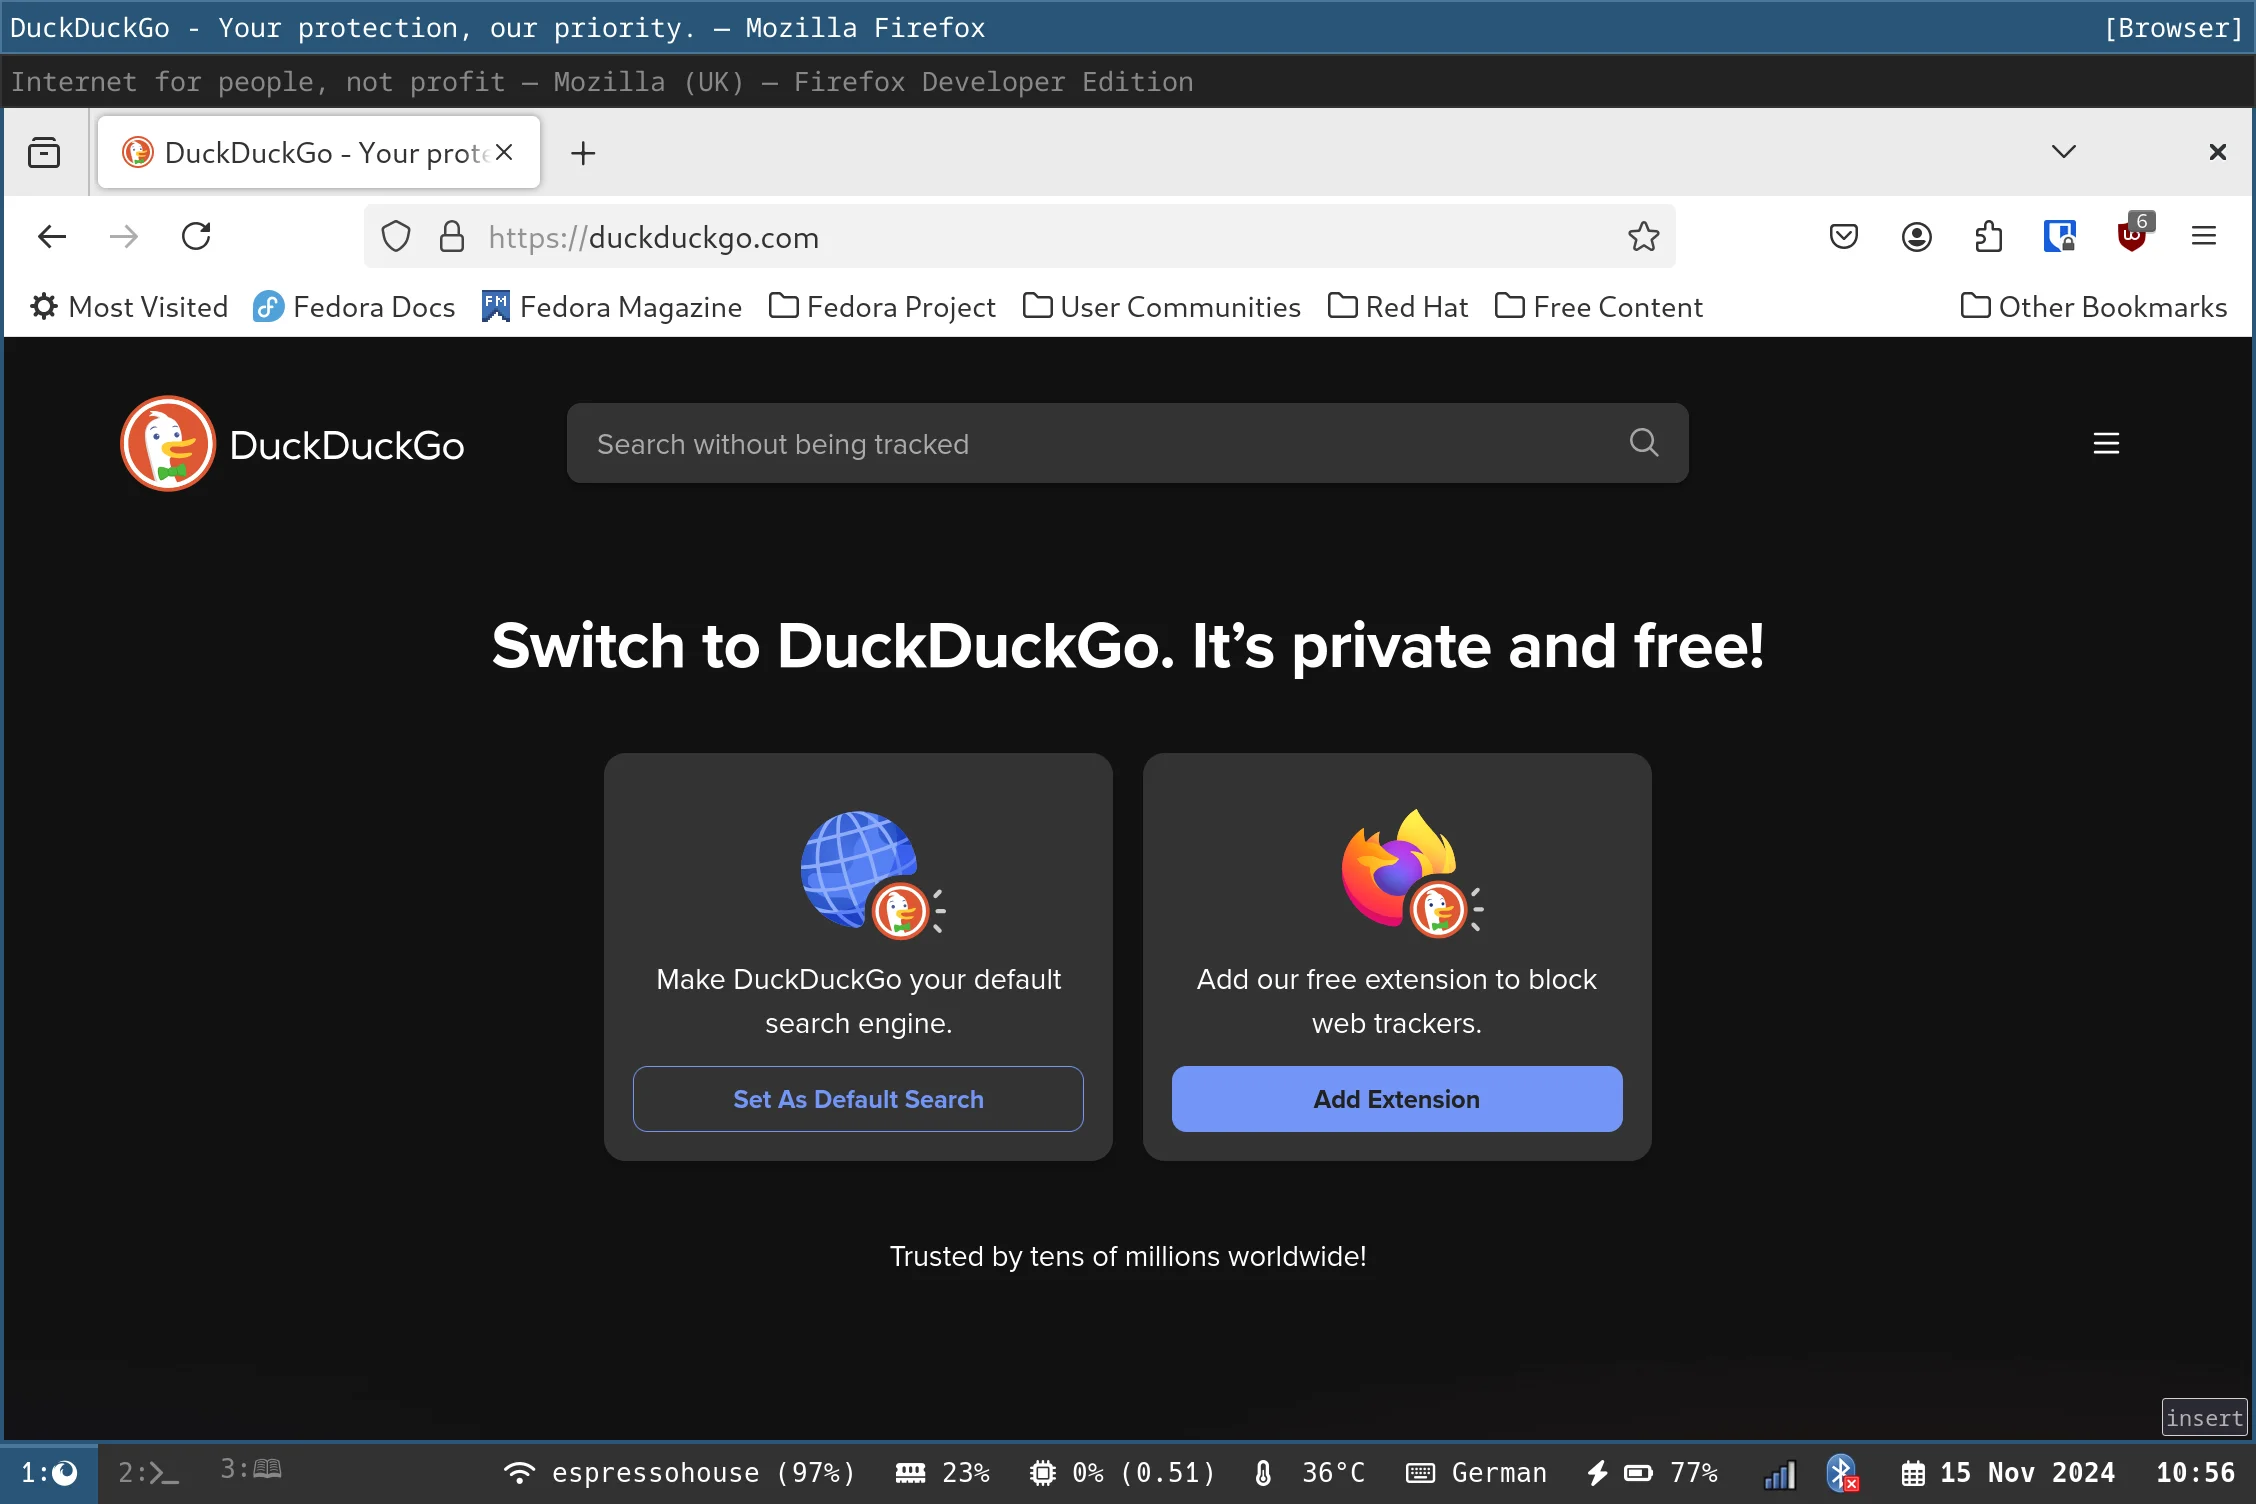2256x1504 pixels.
Task: Click the 10:56 clock
Action: pos(2196,1473)
